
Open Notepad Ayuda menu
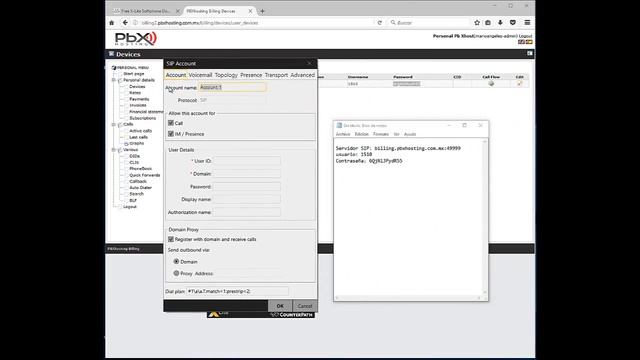pos(410,134)
